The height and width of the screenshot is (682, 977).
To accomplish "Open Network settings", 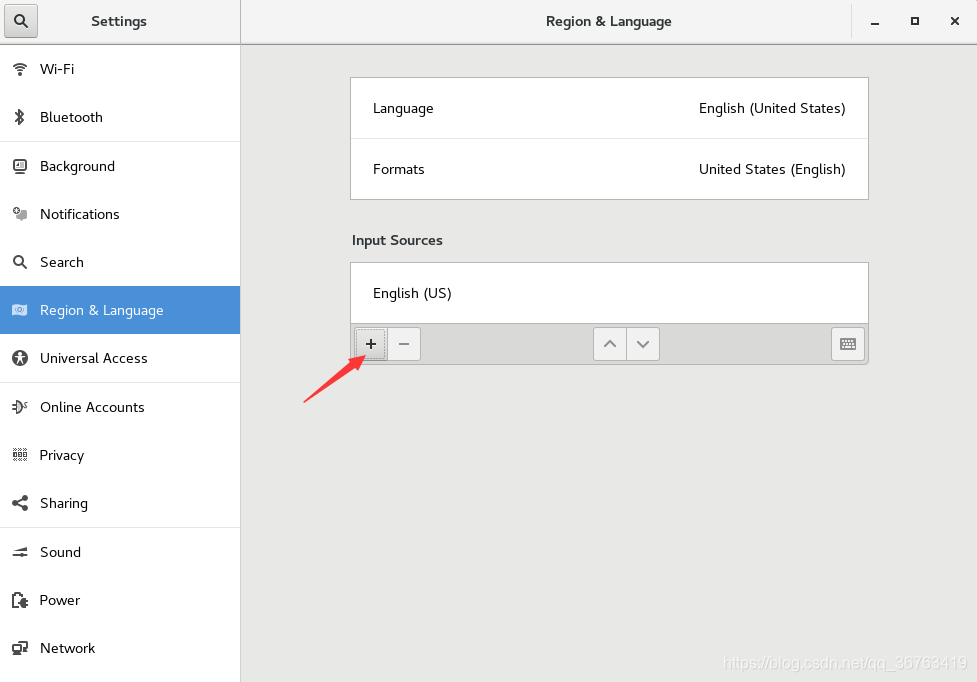I will tap(120, 648).
